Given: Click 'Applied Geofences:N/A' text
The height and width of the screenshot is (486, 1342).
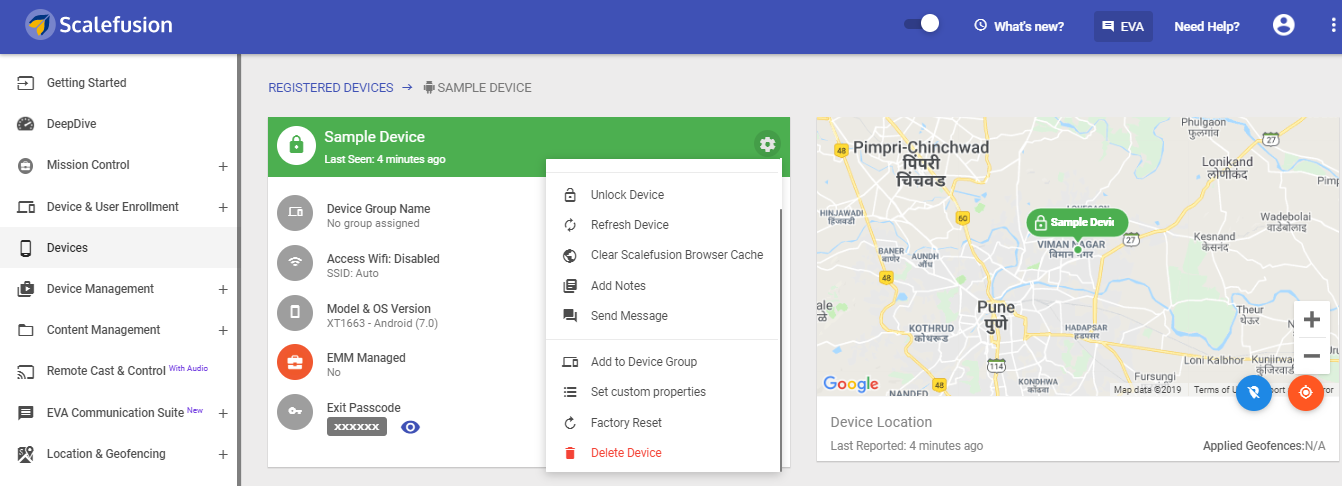Looking at the screenshot, I should click(x=1265, y=445).
